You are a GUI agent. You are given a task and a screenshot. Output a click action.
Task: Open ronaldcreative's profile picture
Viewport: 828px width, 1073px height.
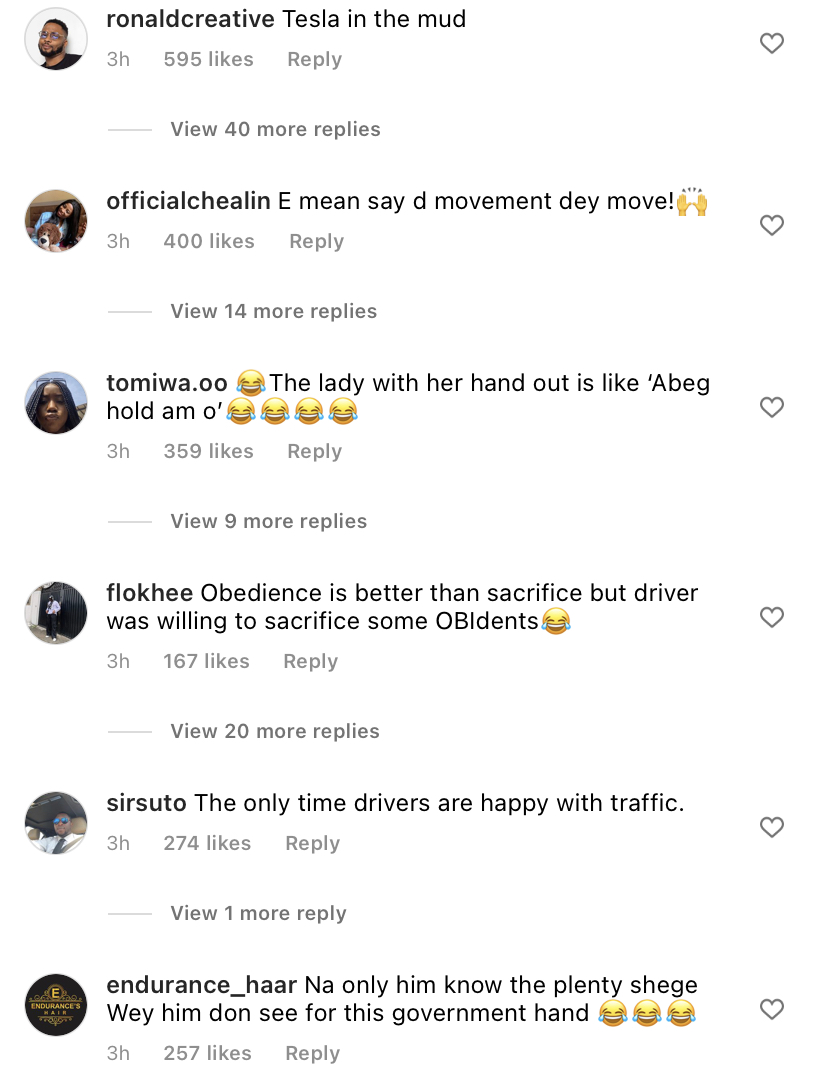tap(56, 39)
